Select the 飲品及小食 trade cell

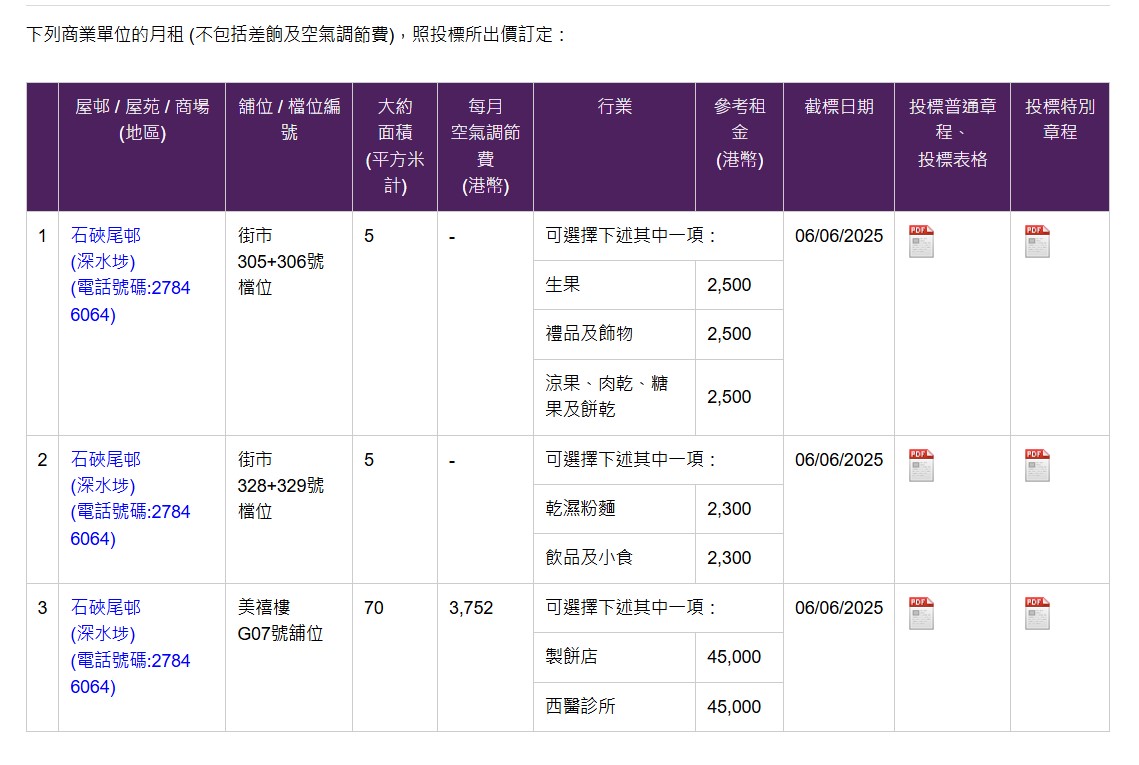click(615, 558)
